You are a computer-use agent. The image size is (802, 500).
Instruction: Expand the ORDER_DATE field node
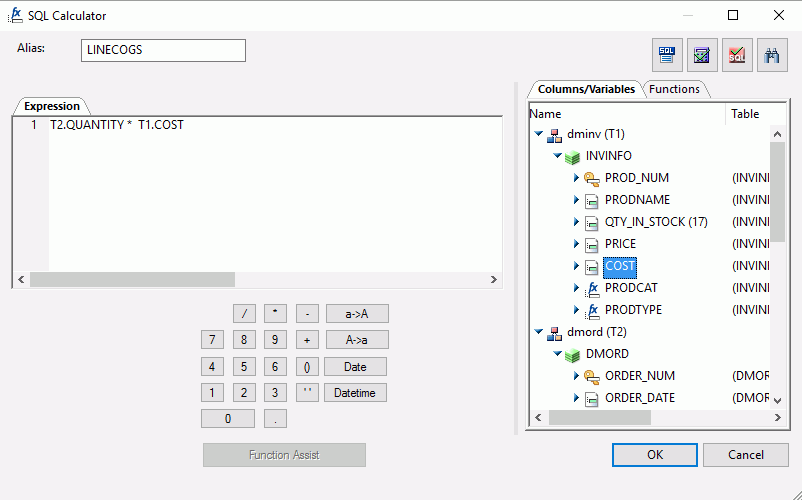pos(576,398)
